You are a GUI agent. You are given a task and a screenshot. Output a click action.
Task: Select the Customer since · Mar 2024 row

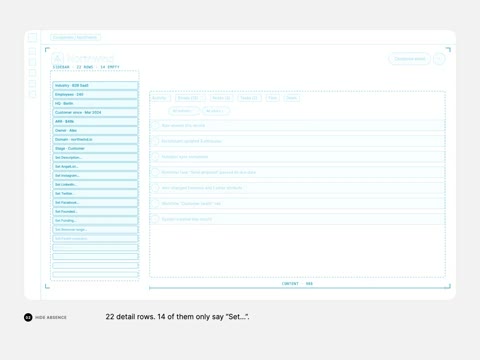click(x=95, y=113)
